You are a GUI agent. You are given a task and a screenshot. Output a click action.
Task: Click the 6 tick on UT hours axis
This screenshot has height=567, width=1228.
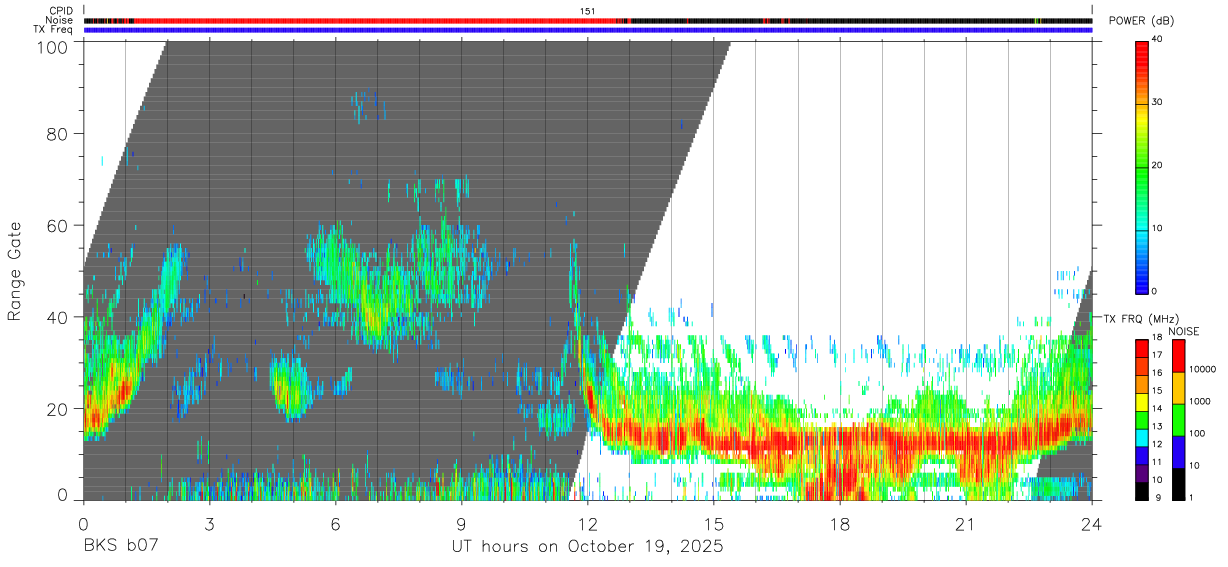coord(335,524)
